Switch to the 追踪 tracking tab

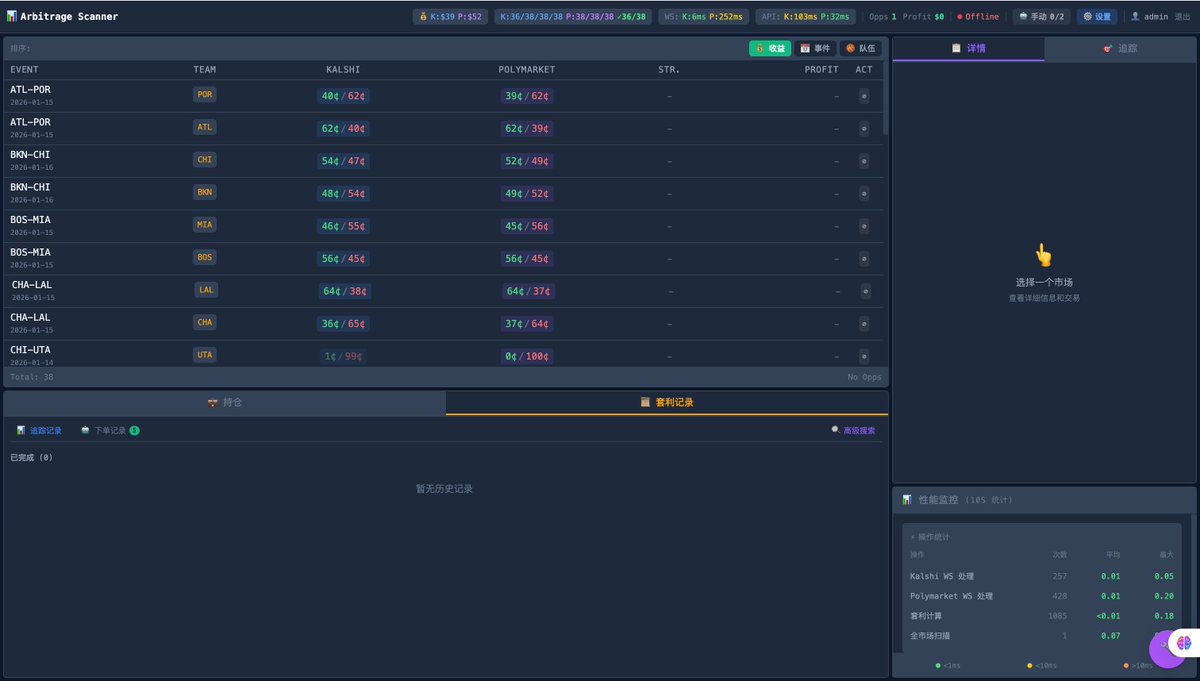(x=1120, y=48)
